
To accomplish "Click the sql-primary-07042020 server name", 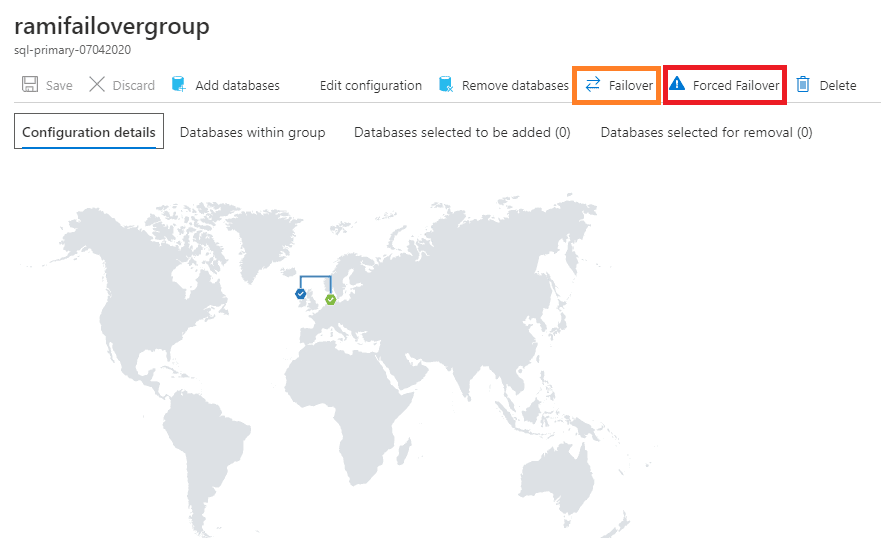I will click(72, 49).
